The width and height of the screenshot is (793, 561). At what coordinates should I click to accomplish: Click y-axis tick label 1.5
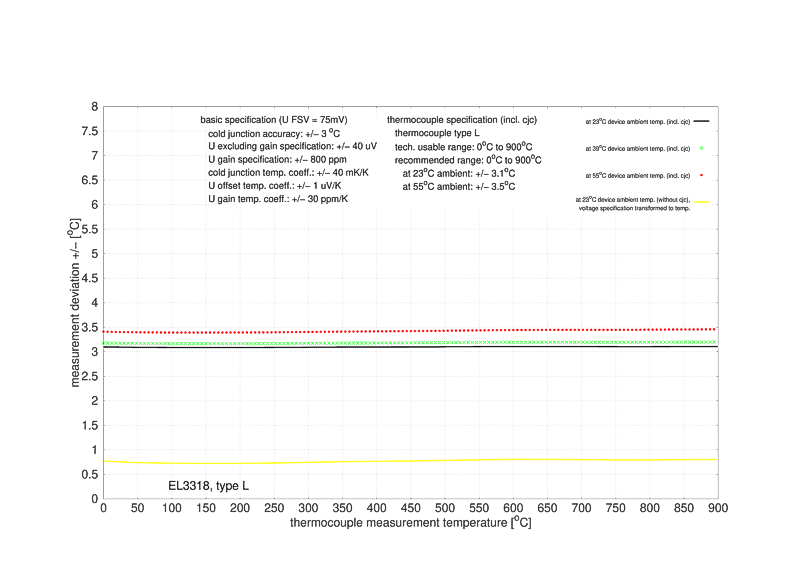point(90,425)
